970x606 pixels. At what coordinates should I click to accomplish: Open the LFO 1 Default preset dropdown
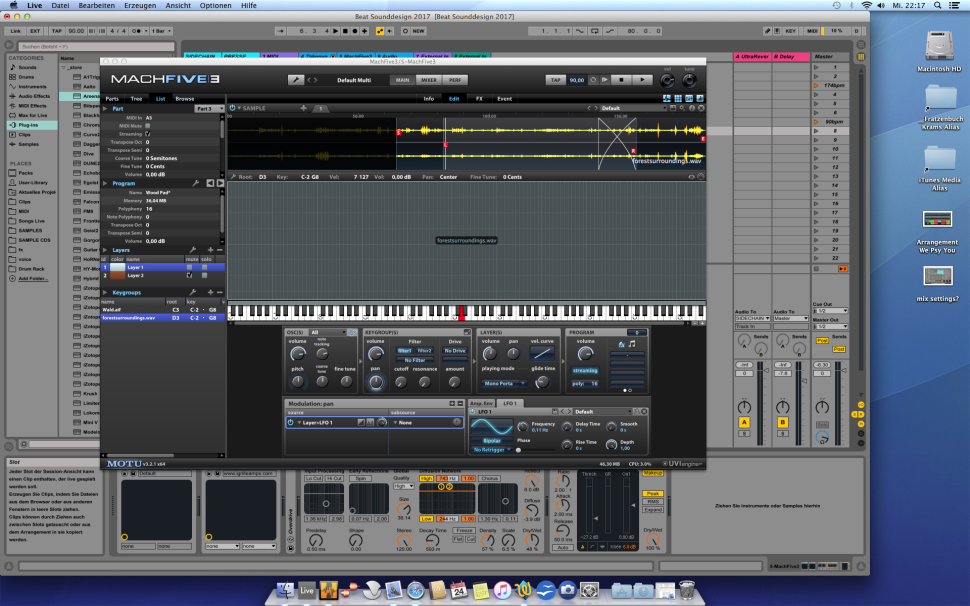click(x=601, y=412)
